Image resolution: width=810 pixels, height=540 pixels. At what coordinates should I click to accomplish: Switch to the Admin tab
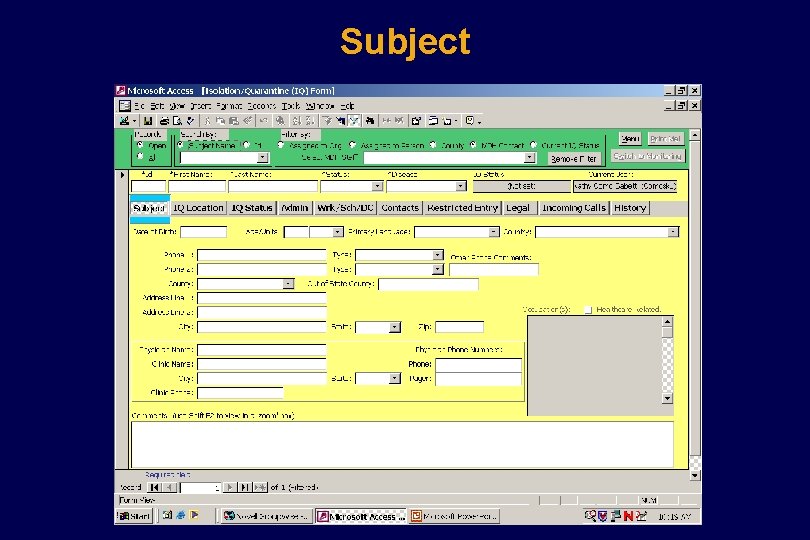[294, 208]
